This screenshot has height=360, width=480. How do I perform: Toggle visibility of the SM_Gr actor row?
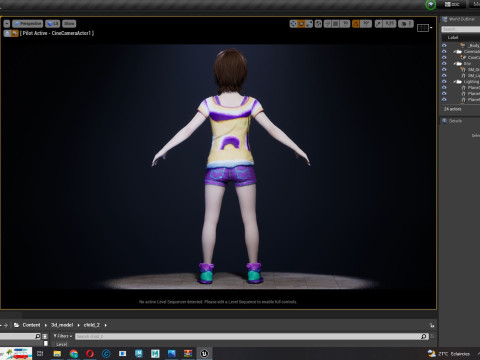[x=444, y=69]
